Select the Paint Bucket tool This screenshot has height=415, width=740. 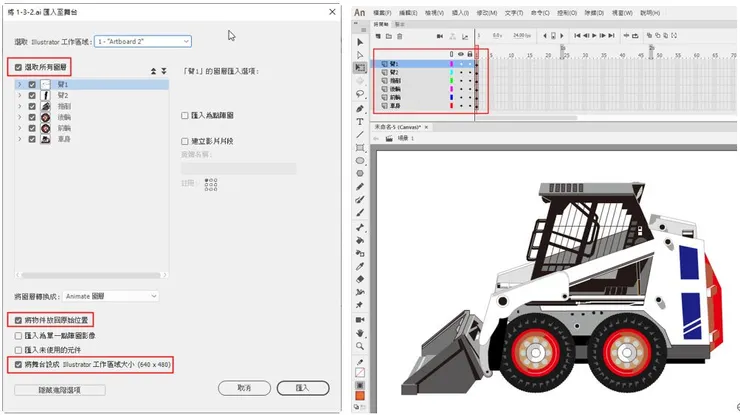[x=360, y=240]
